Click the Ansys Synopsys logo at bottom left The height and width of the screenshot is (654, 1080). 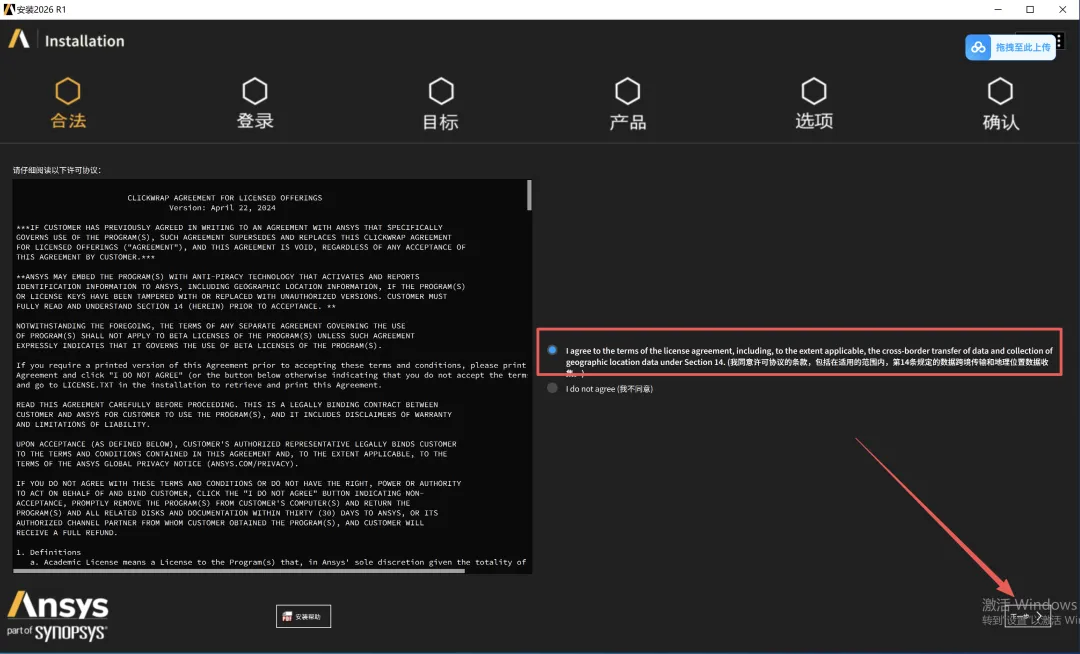(57, 615)
